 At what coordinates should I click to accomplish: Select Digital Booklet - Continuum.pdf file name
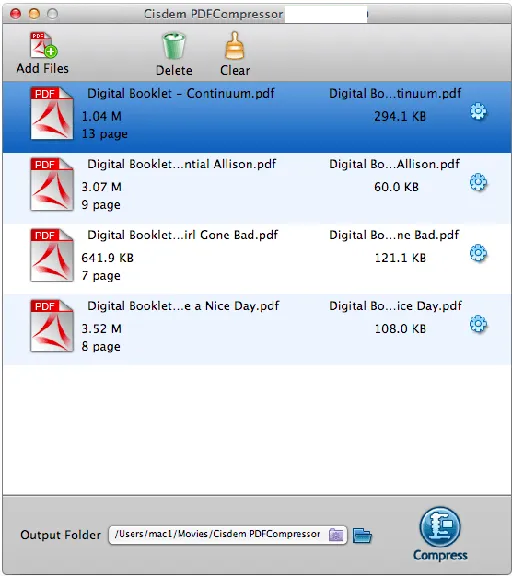click(x=181, y=93)
